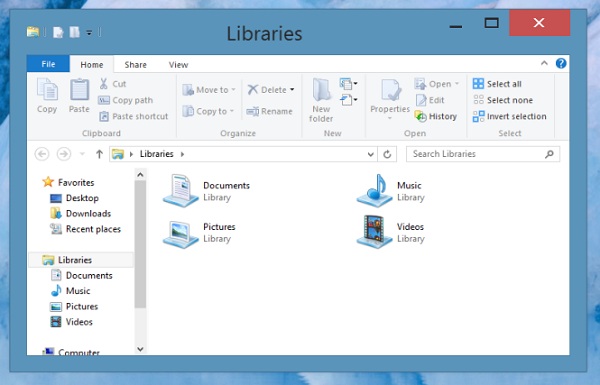
Task: Collapse the ribbon with the chevron arrow
Action: tap(544, 64)
